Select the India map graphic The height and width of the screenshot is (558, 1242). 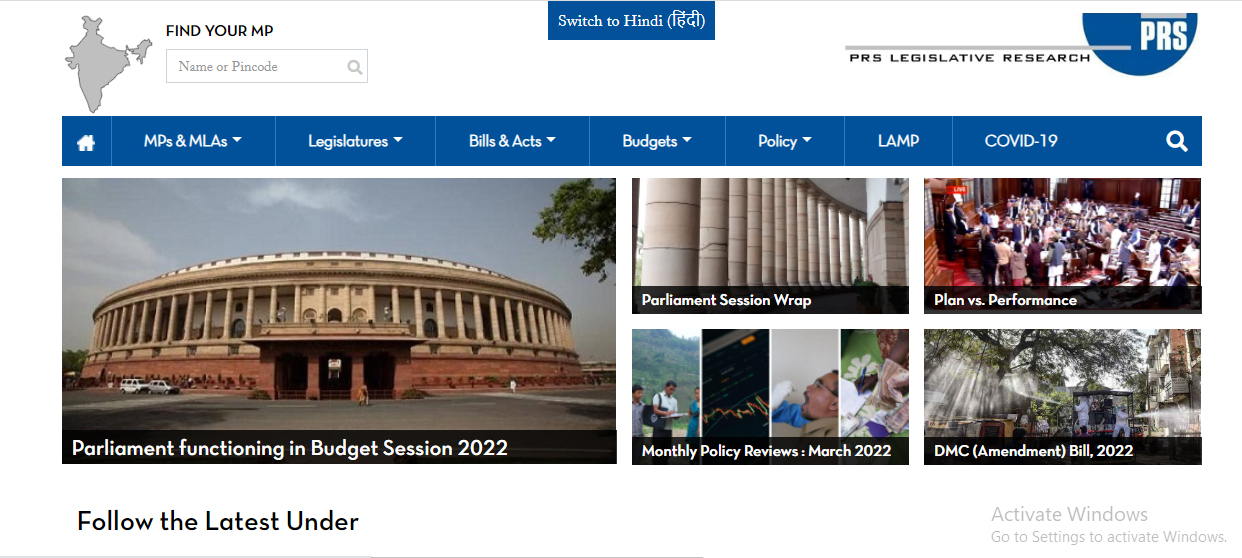(100, 64)
